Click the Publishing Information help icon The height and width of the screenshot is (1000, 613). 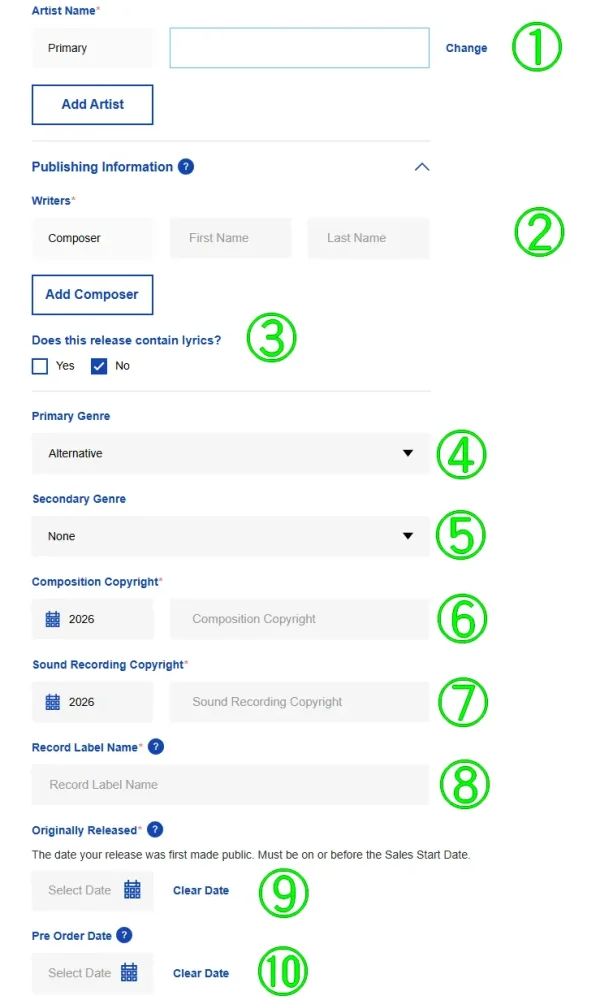click(186, 167)
